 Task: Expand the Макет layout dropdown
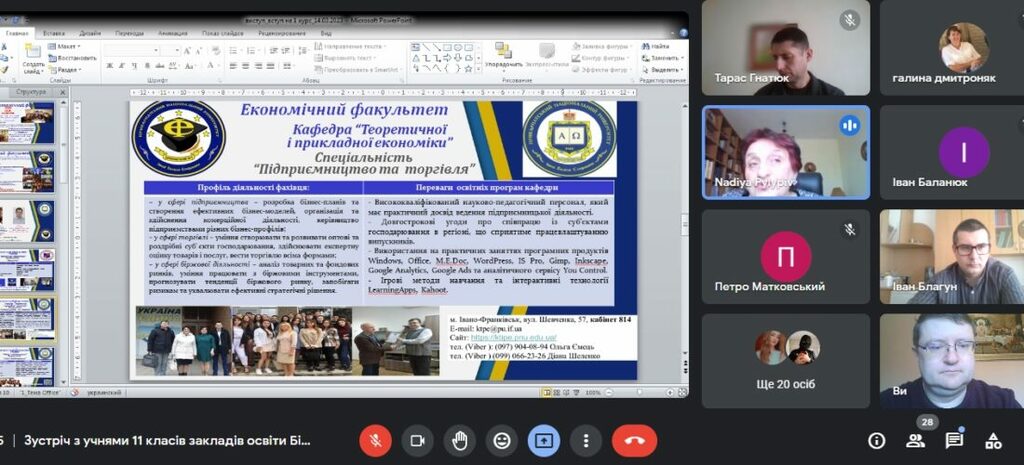[66, 46]
